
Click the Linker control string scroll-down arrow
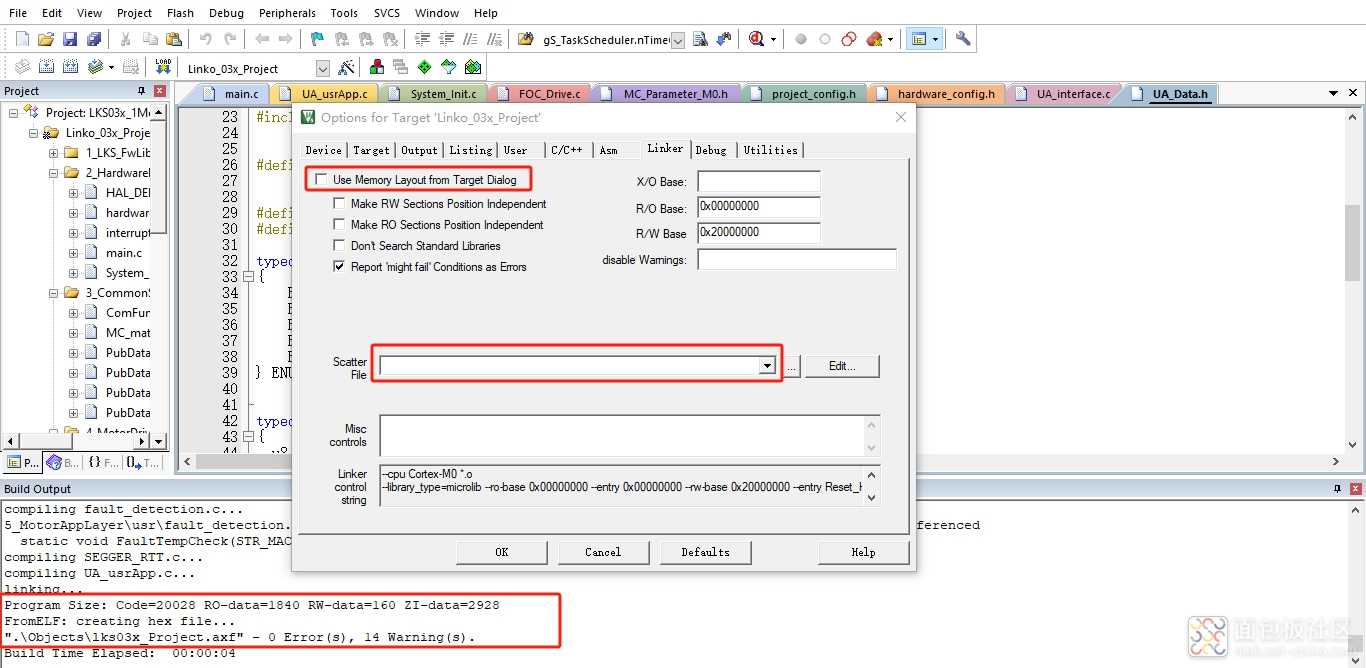pos(872,498)
